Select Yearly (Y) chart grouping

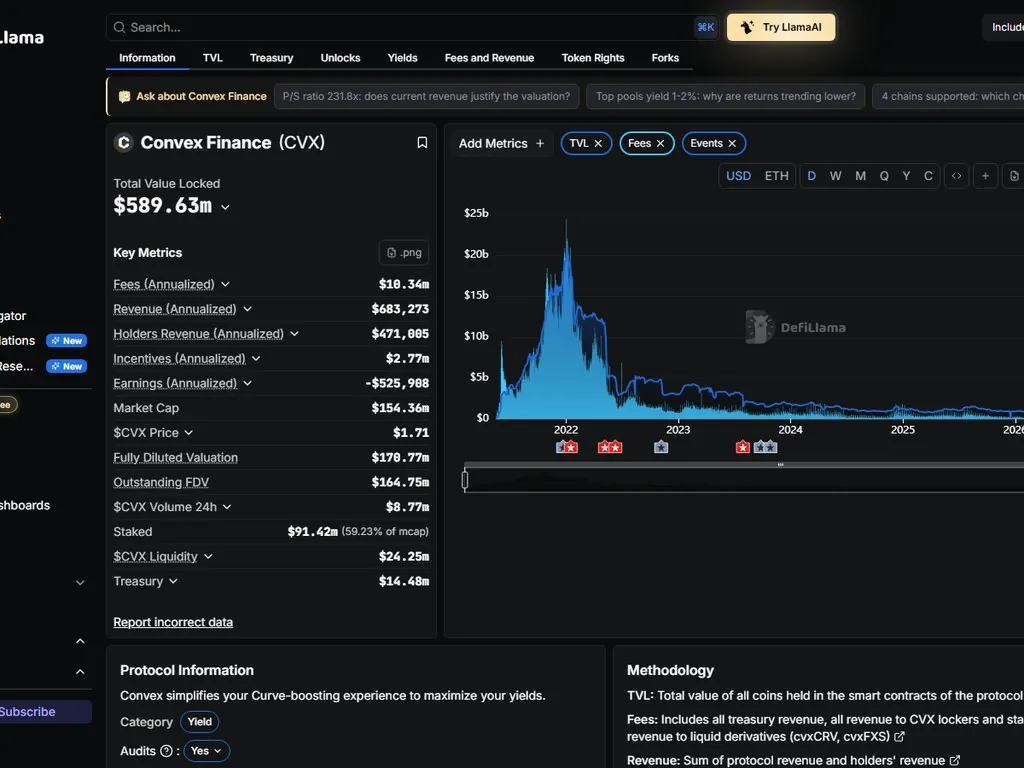(x=906, y=176)
